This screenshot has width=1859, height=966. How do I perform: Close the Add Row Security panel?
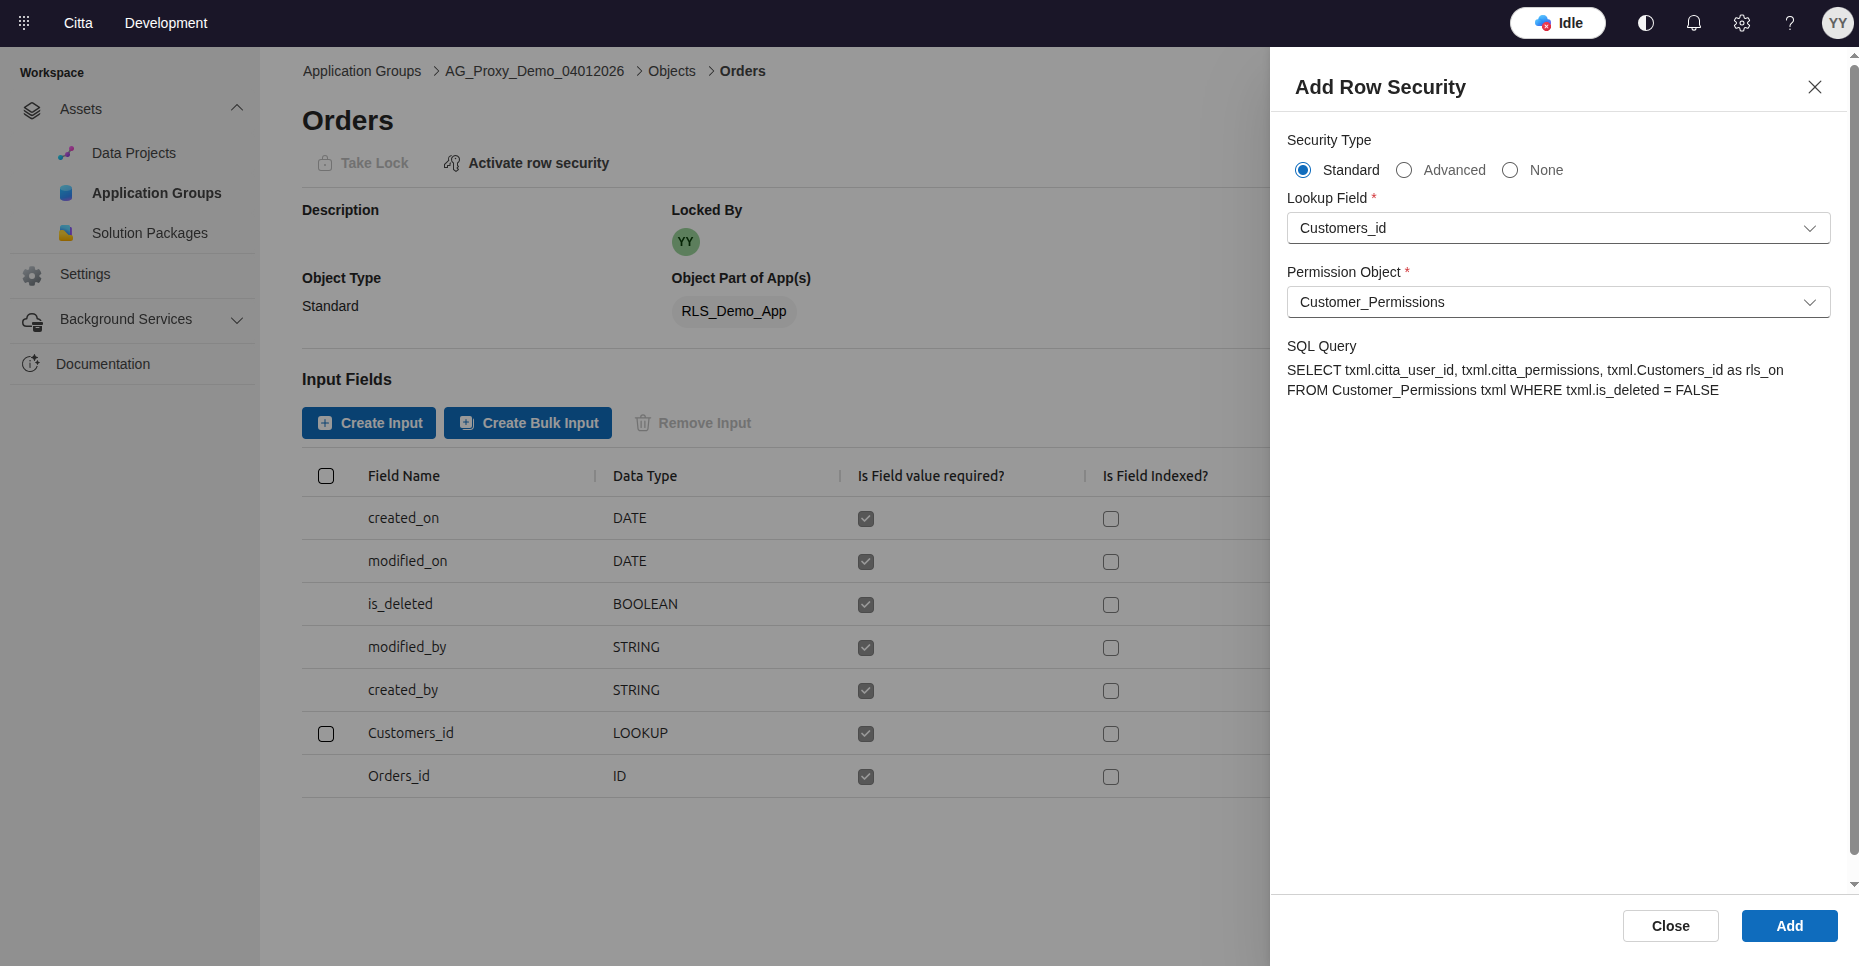point(1814,87)
